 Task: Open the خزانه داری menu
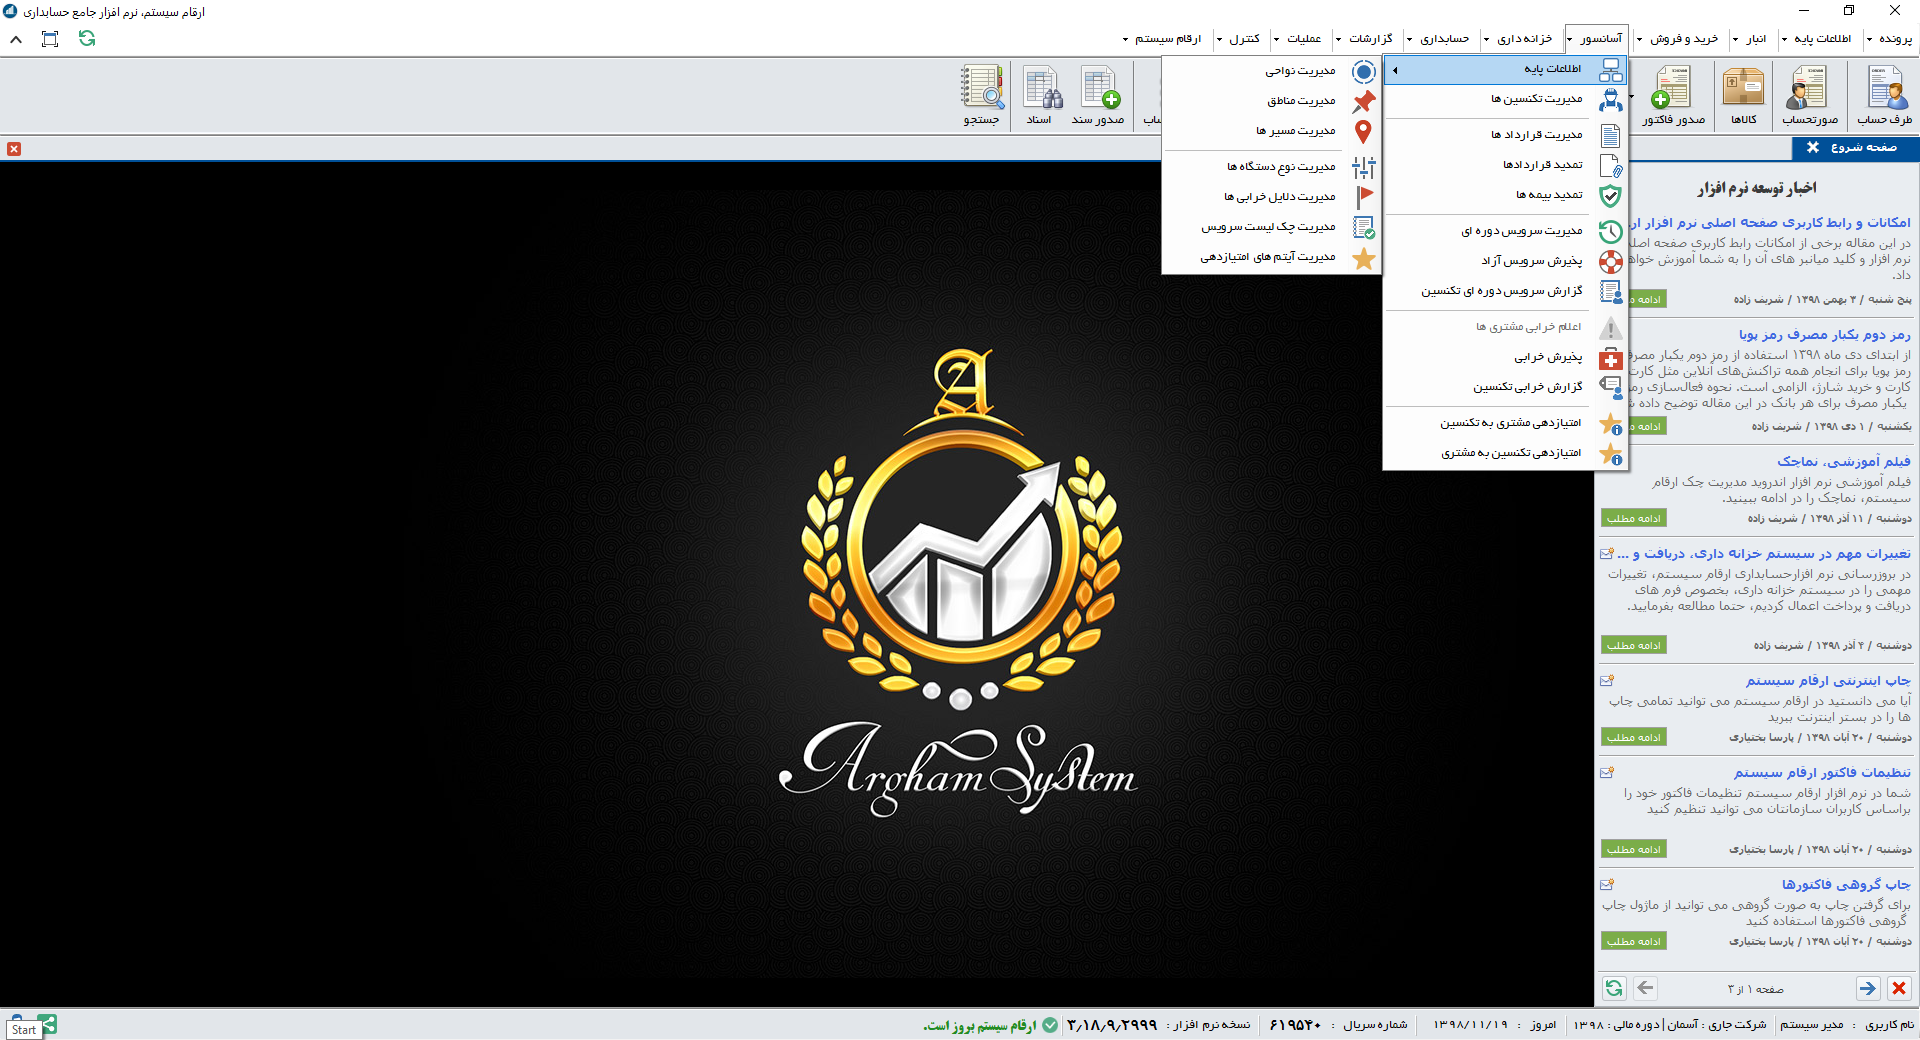[x=1518, y=39]
